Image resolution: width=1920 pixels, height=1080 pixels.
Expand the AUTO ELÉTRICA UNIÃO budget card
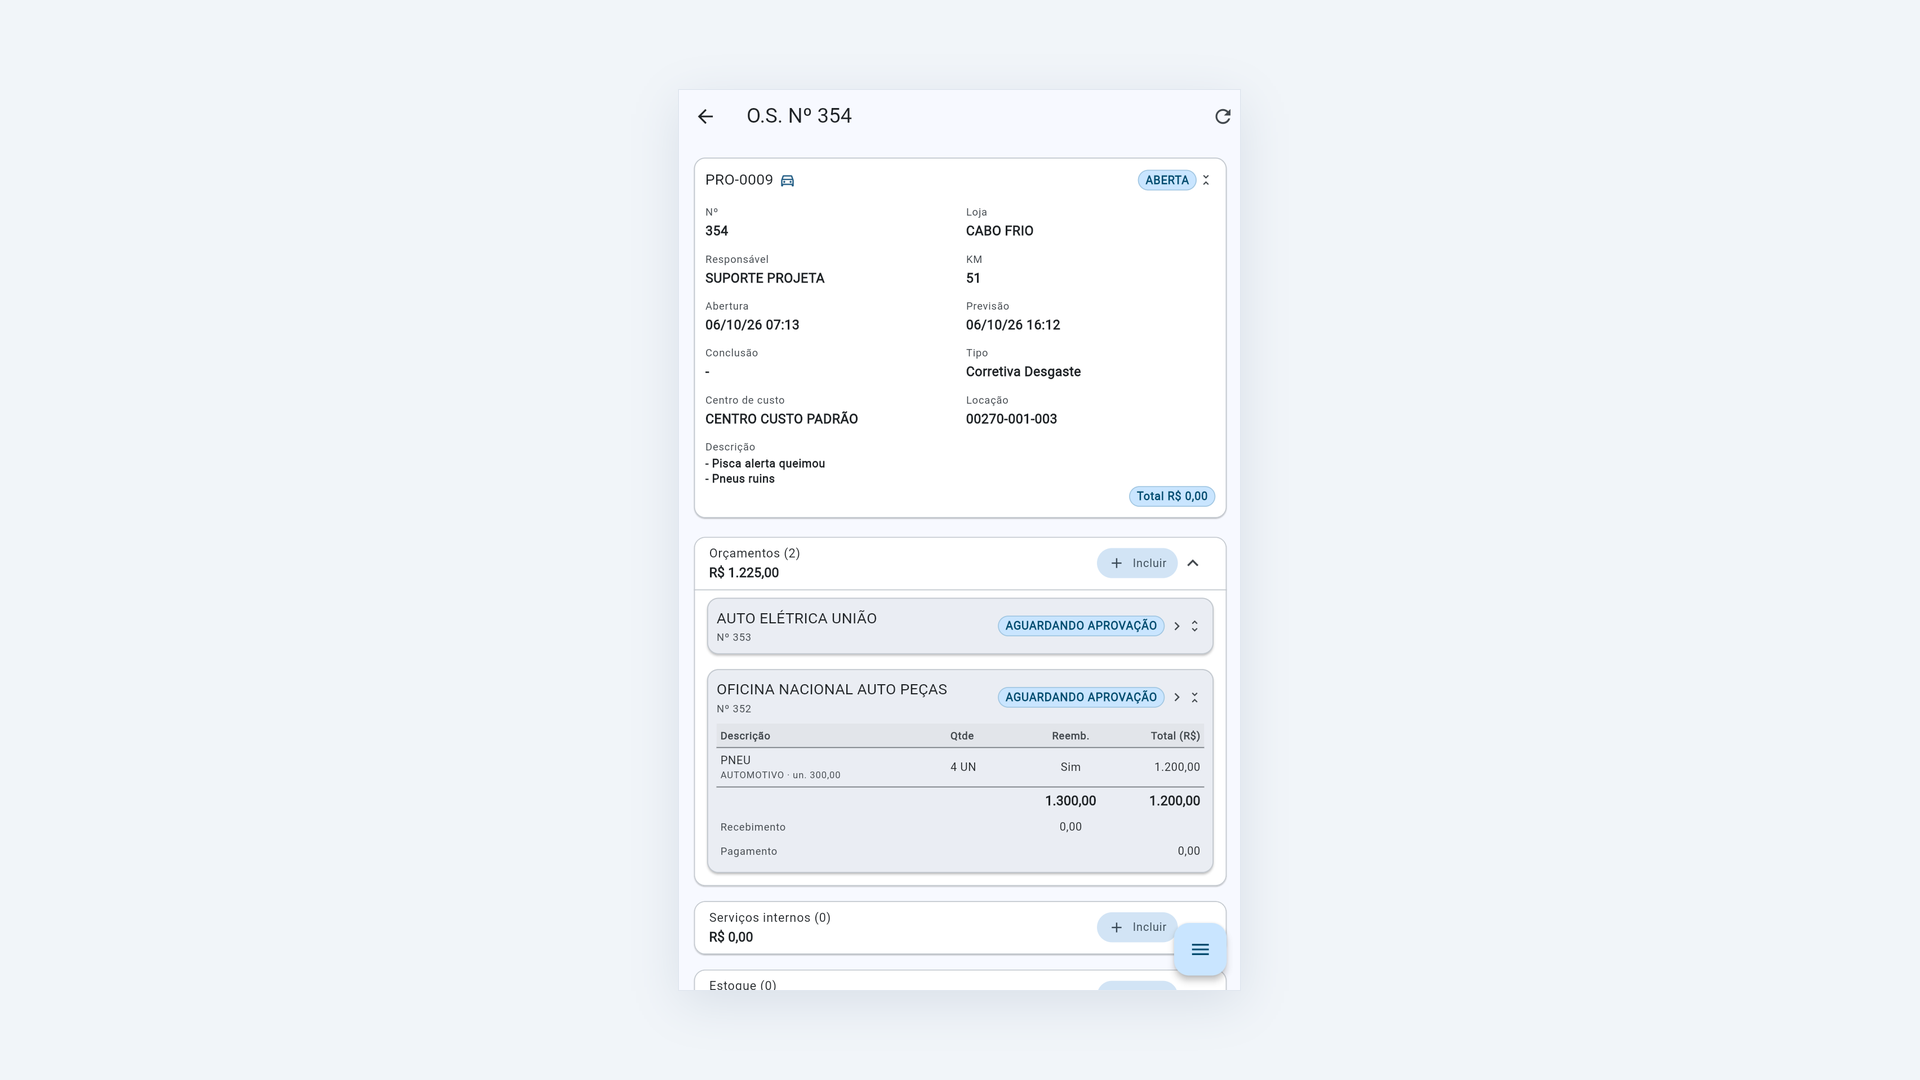point(1194,626)
